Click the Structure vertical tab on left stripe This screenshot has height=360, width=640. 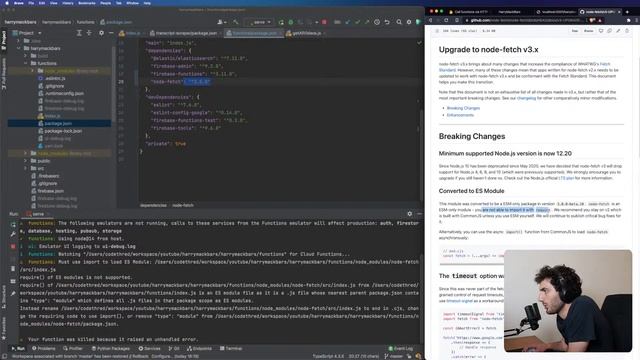point(4,297)
